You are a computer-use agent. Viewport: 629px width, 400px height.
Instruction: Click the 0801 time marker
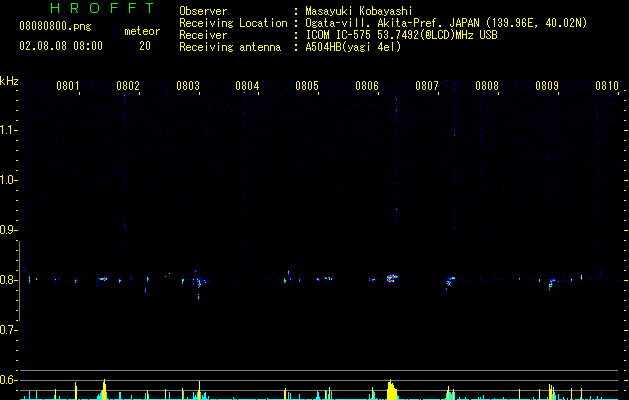pyautogui.click(x=67, y=86)
